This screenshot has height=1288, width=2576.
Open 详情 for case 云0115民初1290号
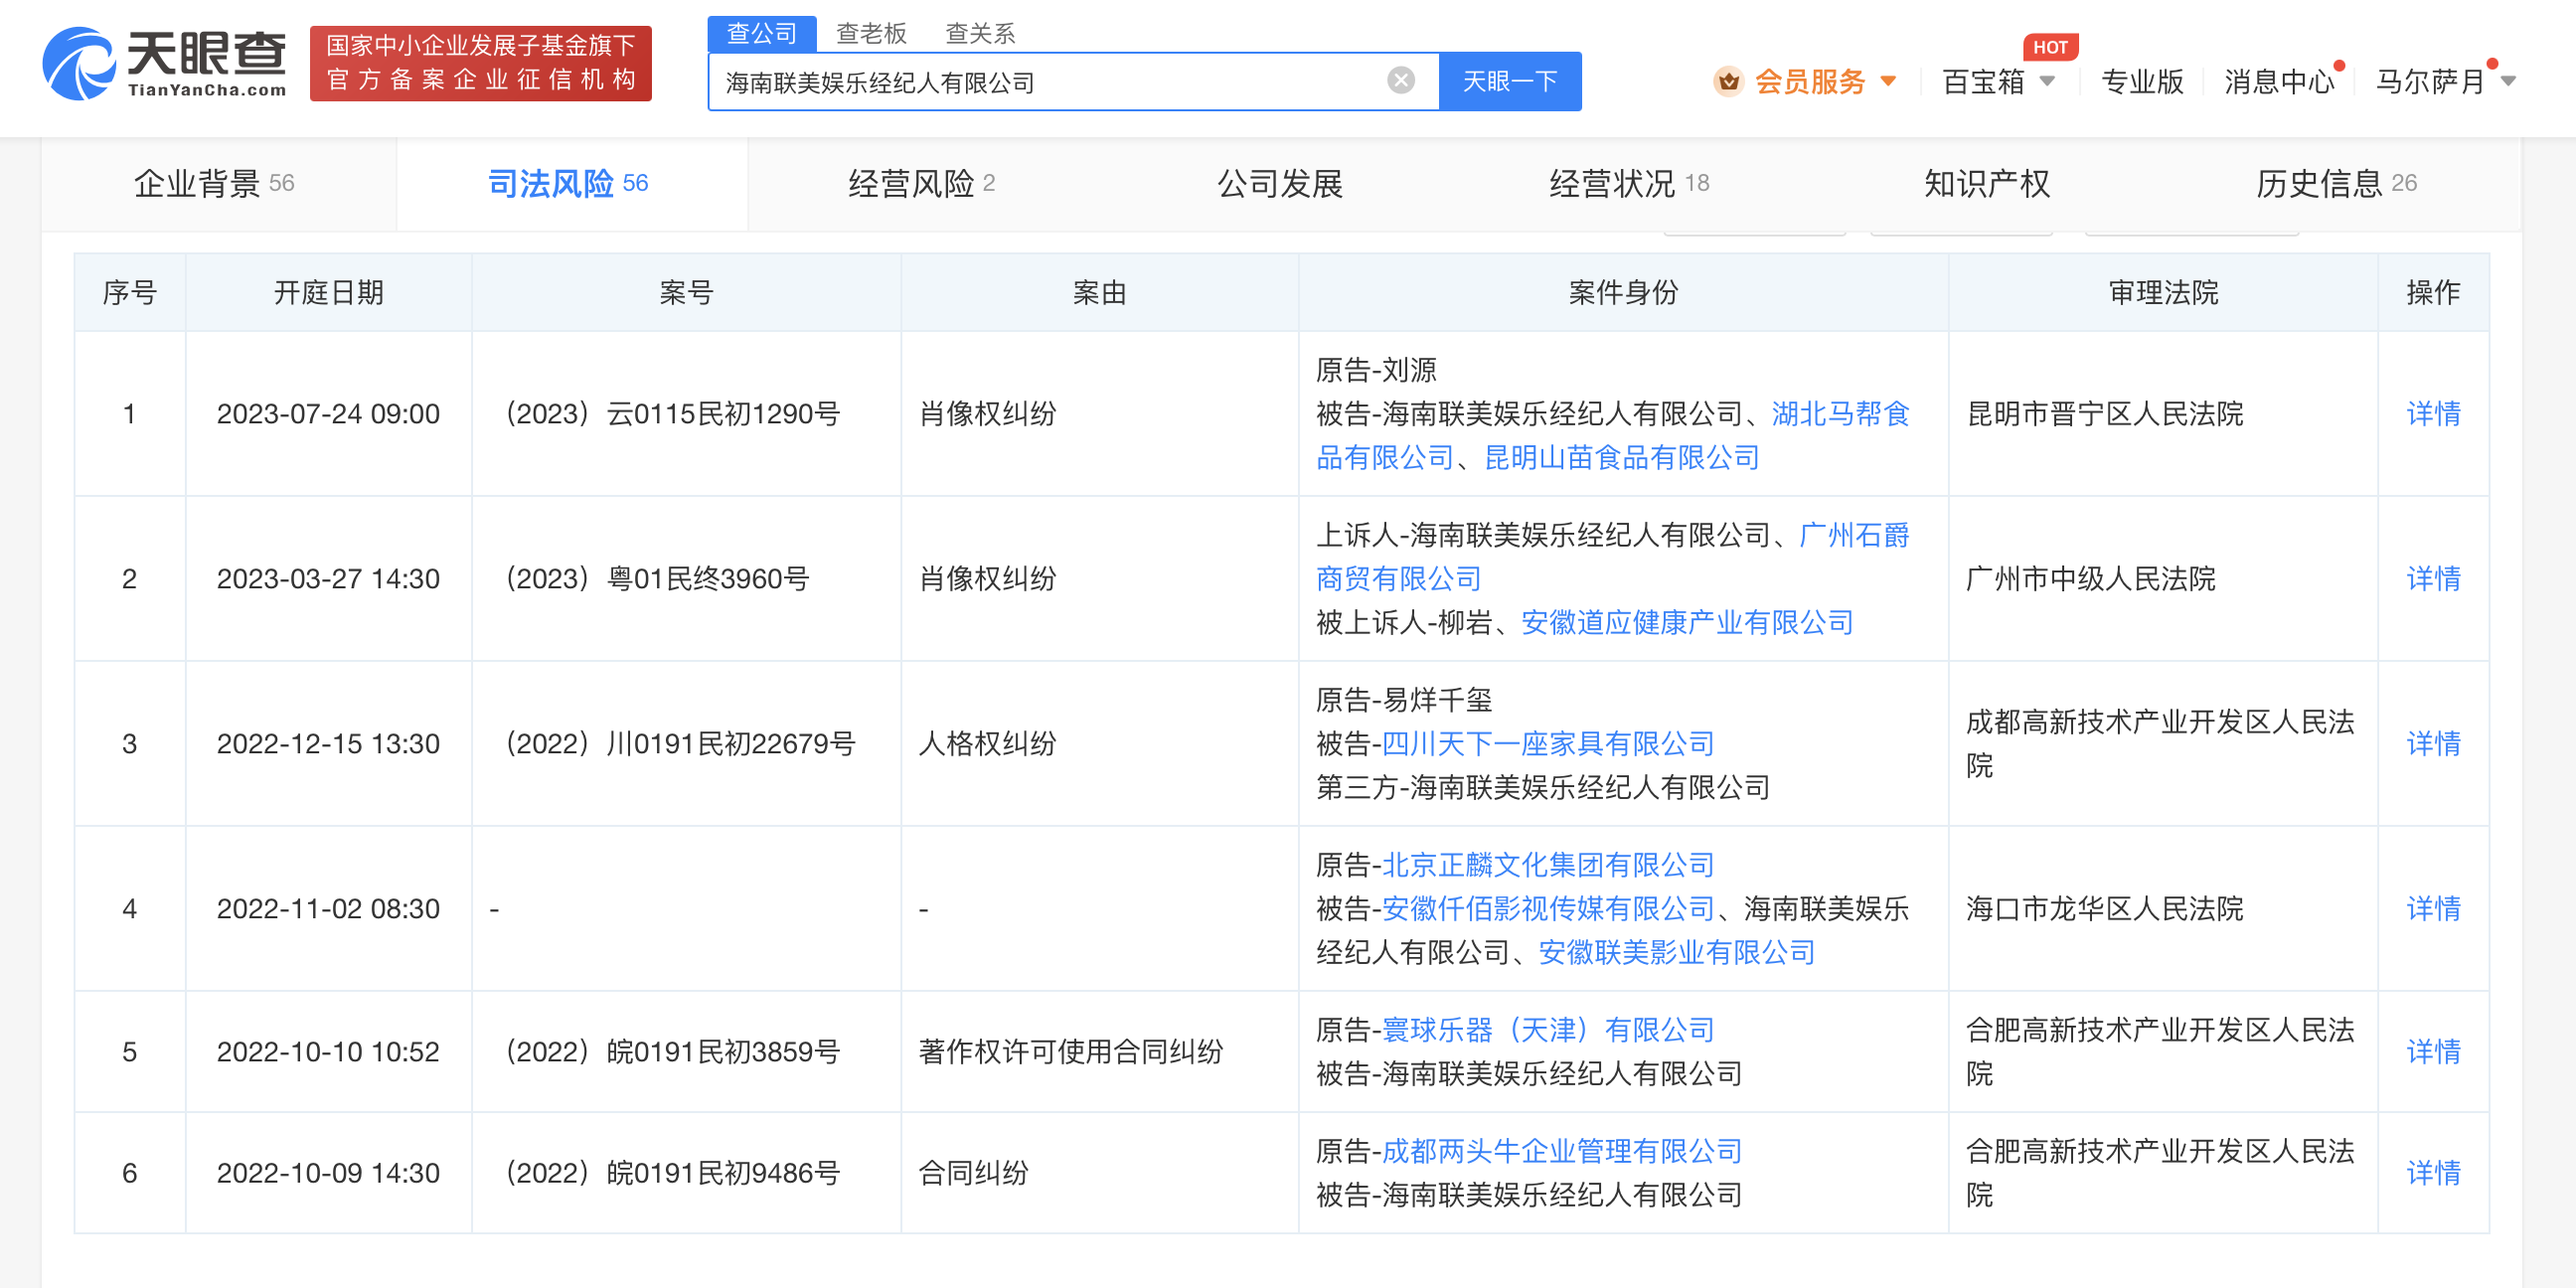tap(2433, 414)
